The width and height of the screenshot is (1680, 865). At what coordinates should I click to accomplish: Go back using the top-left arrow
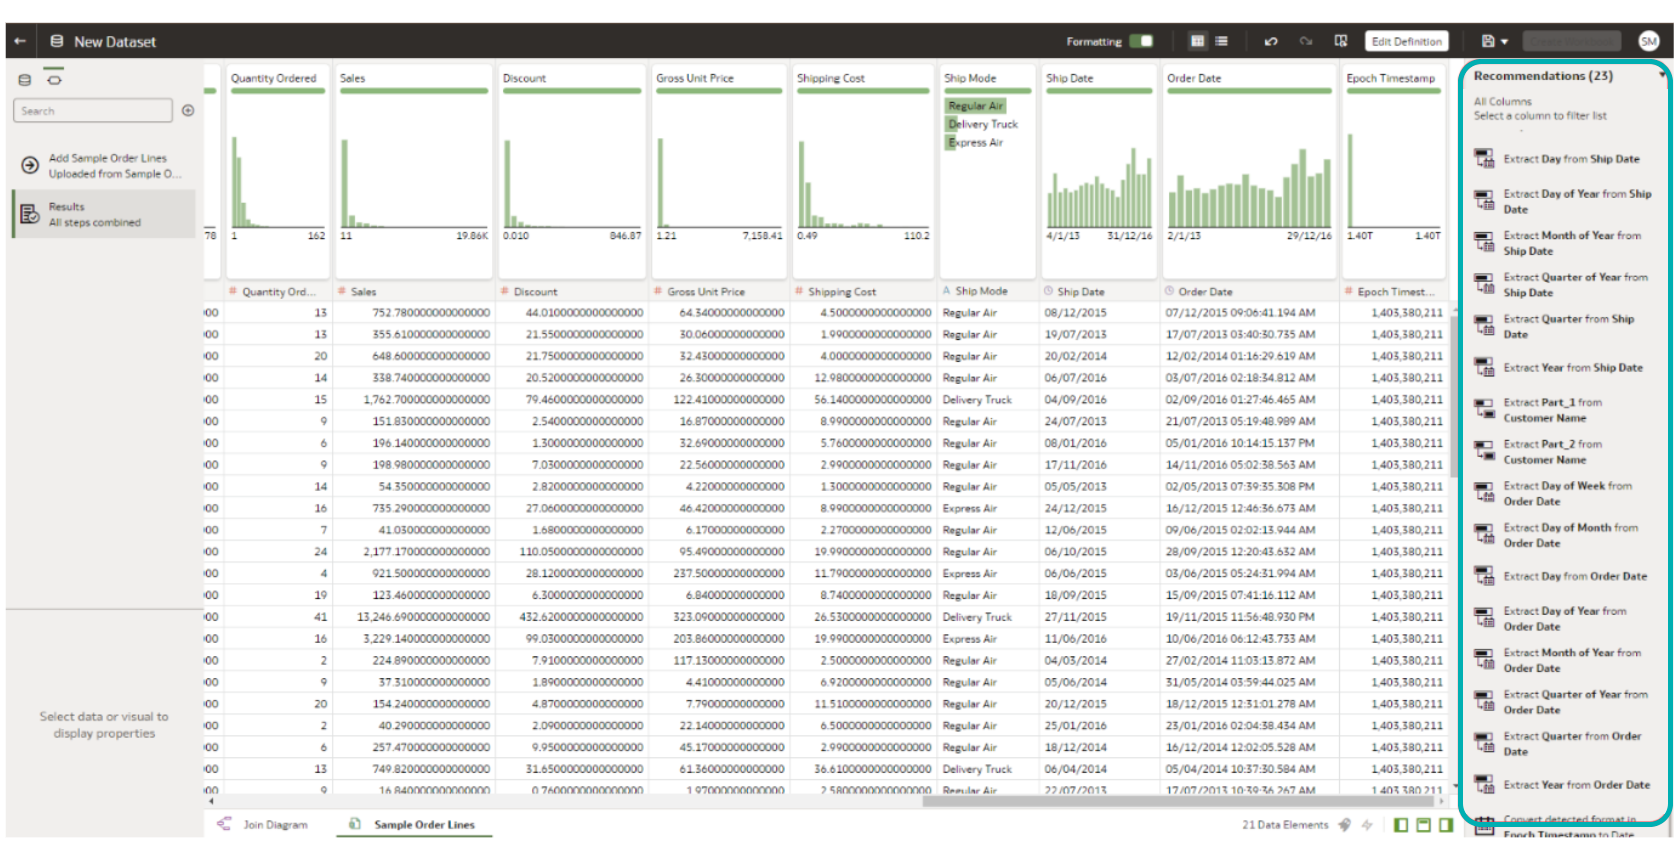pyautogui.click(x=20, y=41)
